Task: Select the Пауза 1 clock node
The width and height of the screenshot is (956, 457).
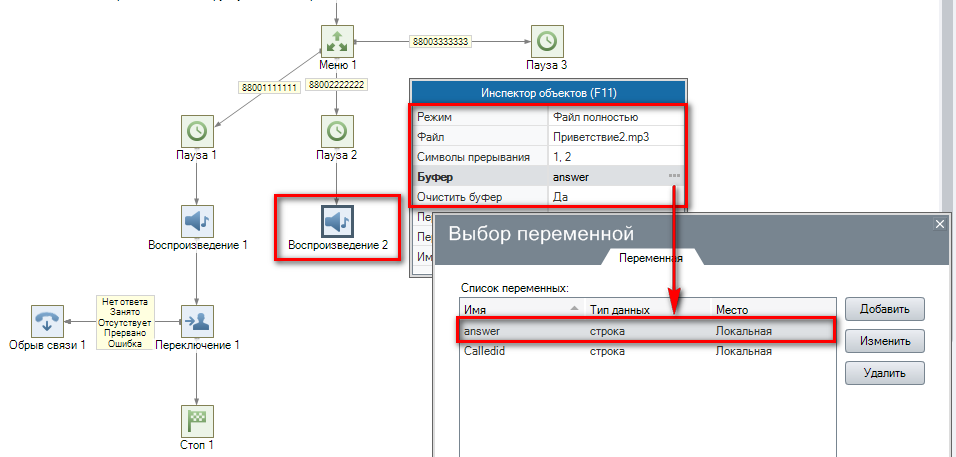Action: pyautogui.click(x=197, y=131)
